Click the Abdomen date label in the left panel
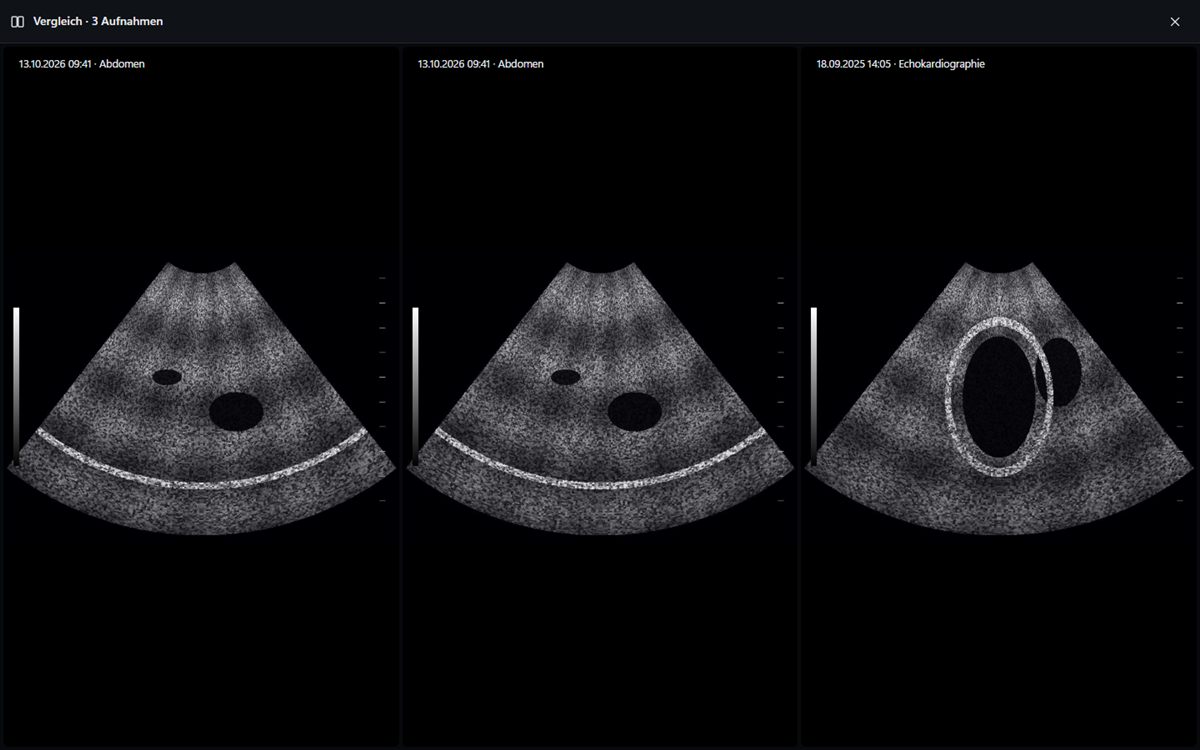This screenshot has width=1200, height=750. 82,64
